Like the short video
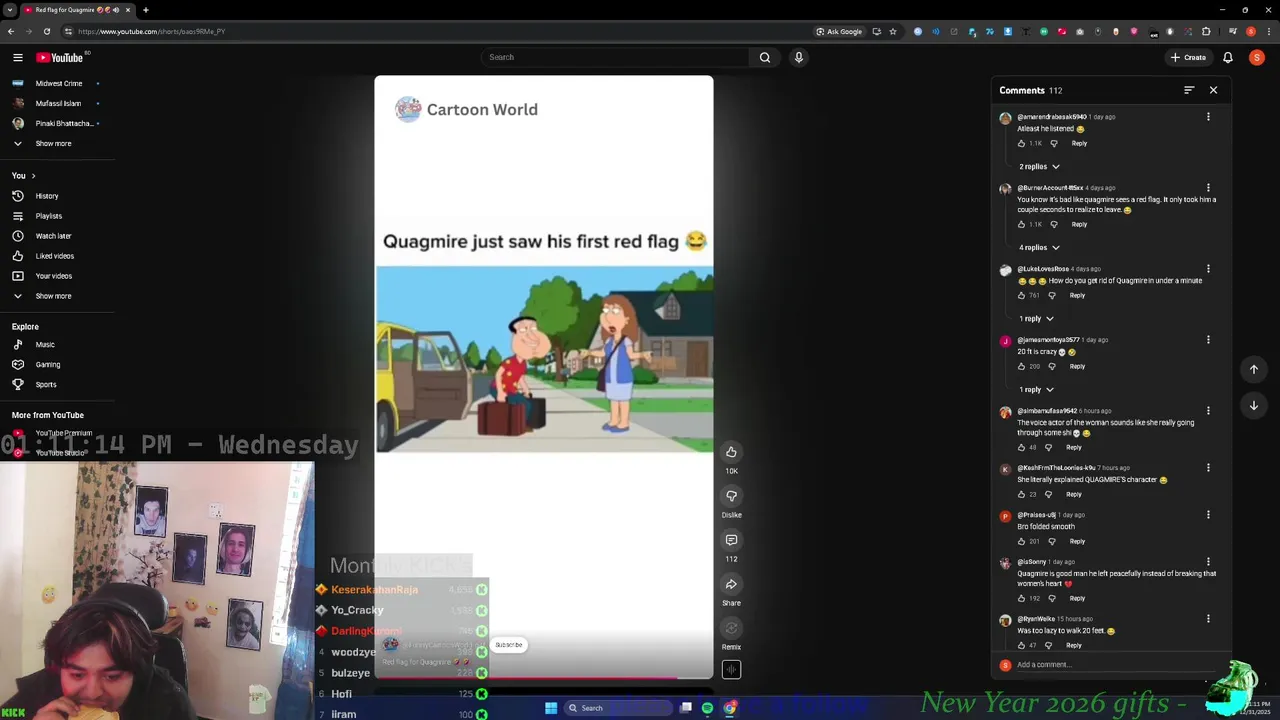Image resolution: width=1280 pixels, height=720 pixels. (731, 452)
